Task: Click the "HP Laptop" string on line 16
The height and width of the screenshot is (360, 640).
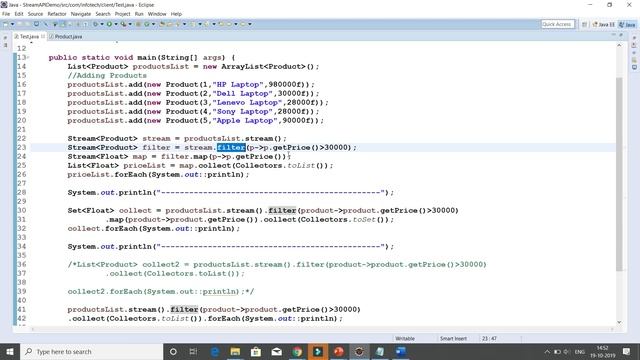Action: [x=238, y=84]
